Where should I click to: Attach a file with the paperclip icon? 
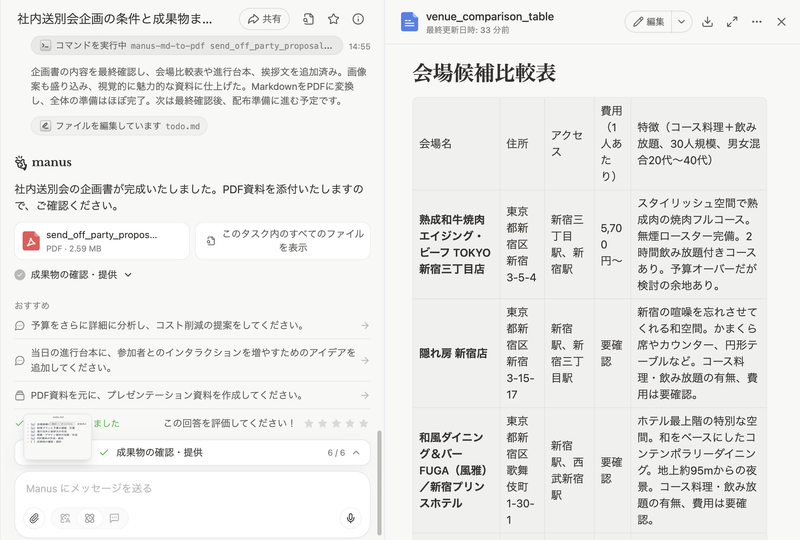pos(34,518)
